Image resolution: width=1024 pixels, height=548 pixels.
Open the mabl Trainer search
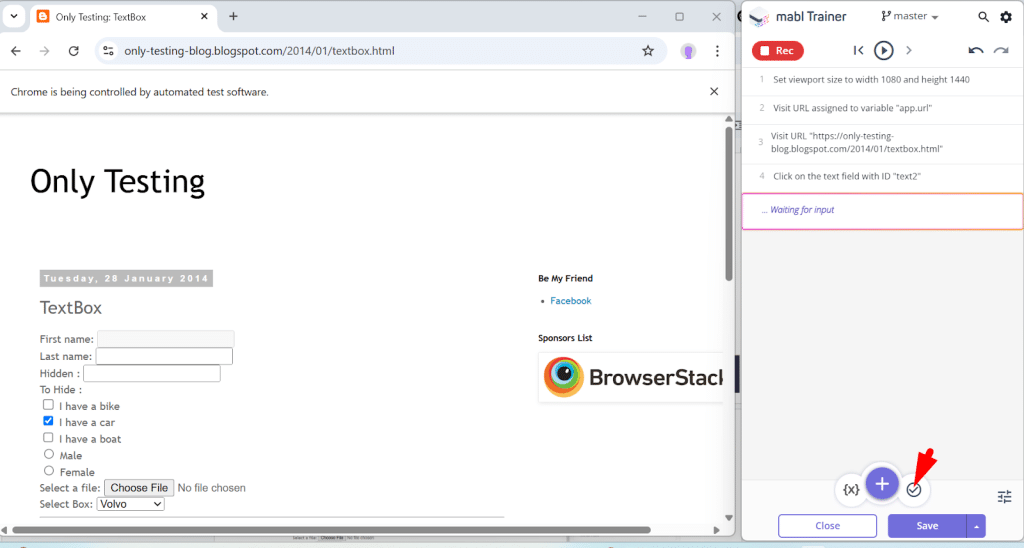pos(983,17)
